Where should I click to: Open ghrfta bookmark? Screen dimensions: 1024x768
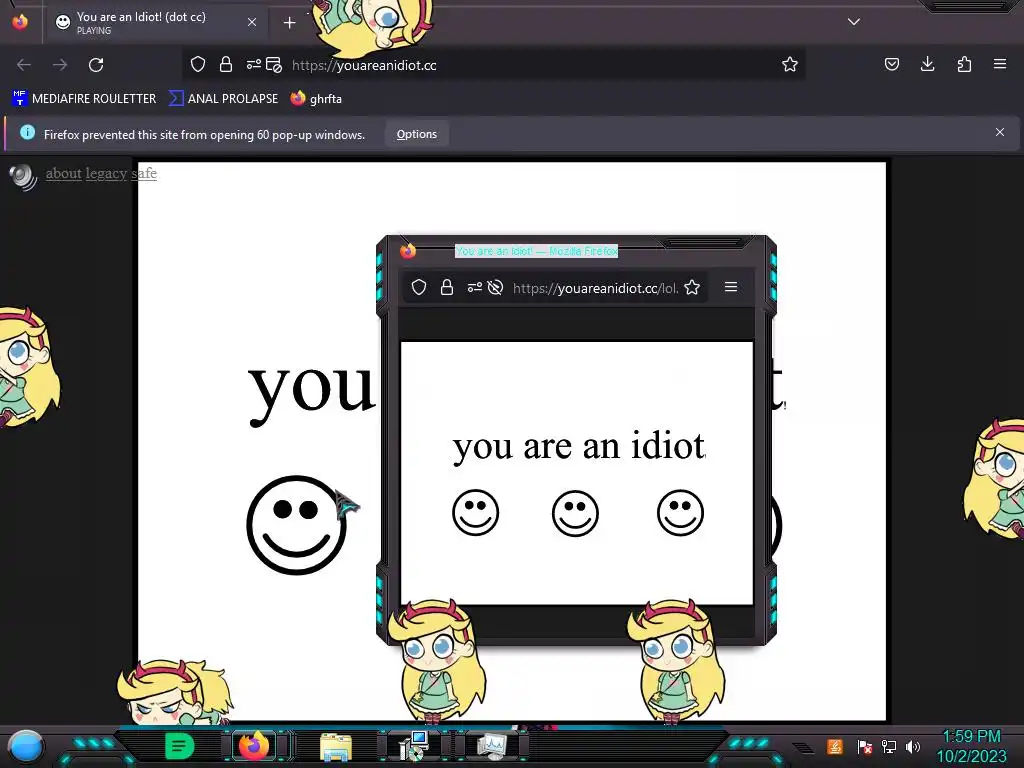tap(316, 99)
